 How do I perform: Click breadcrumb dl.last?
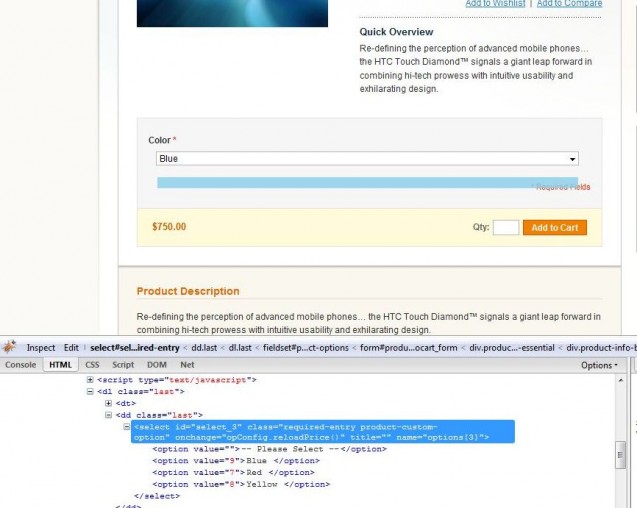tap(240, 348)
